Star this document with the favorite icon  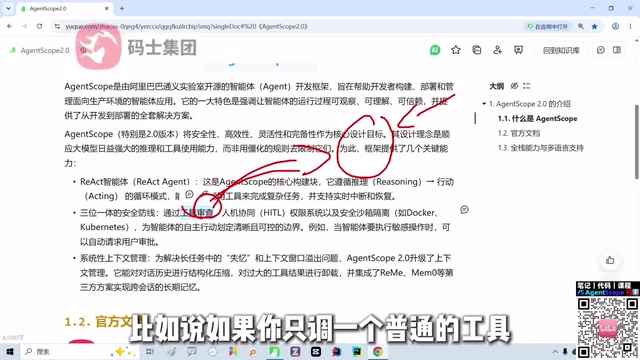pyautogui.click(x=456, y=50)
